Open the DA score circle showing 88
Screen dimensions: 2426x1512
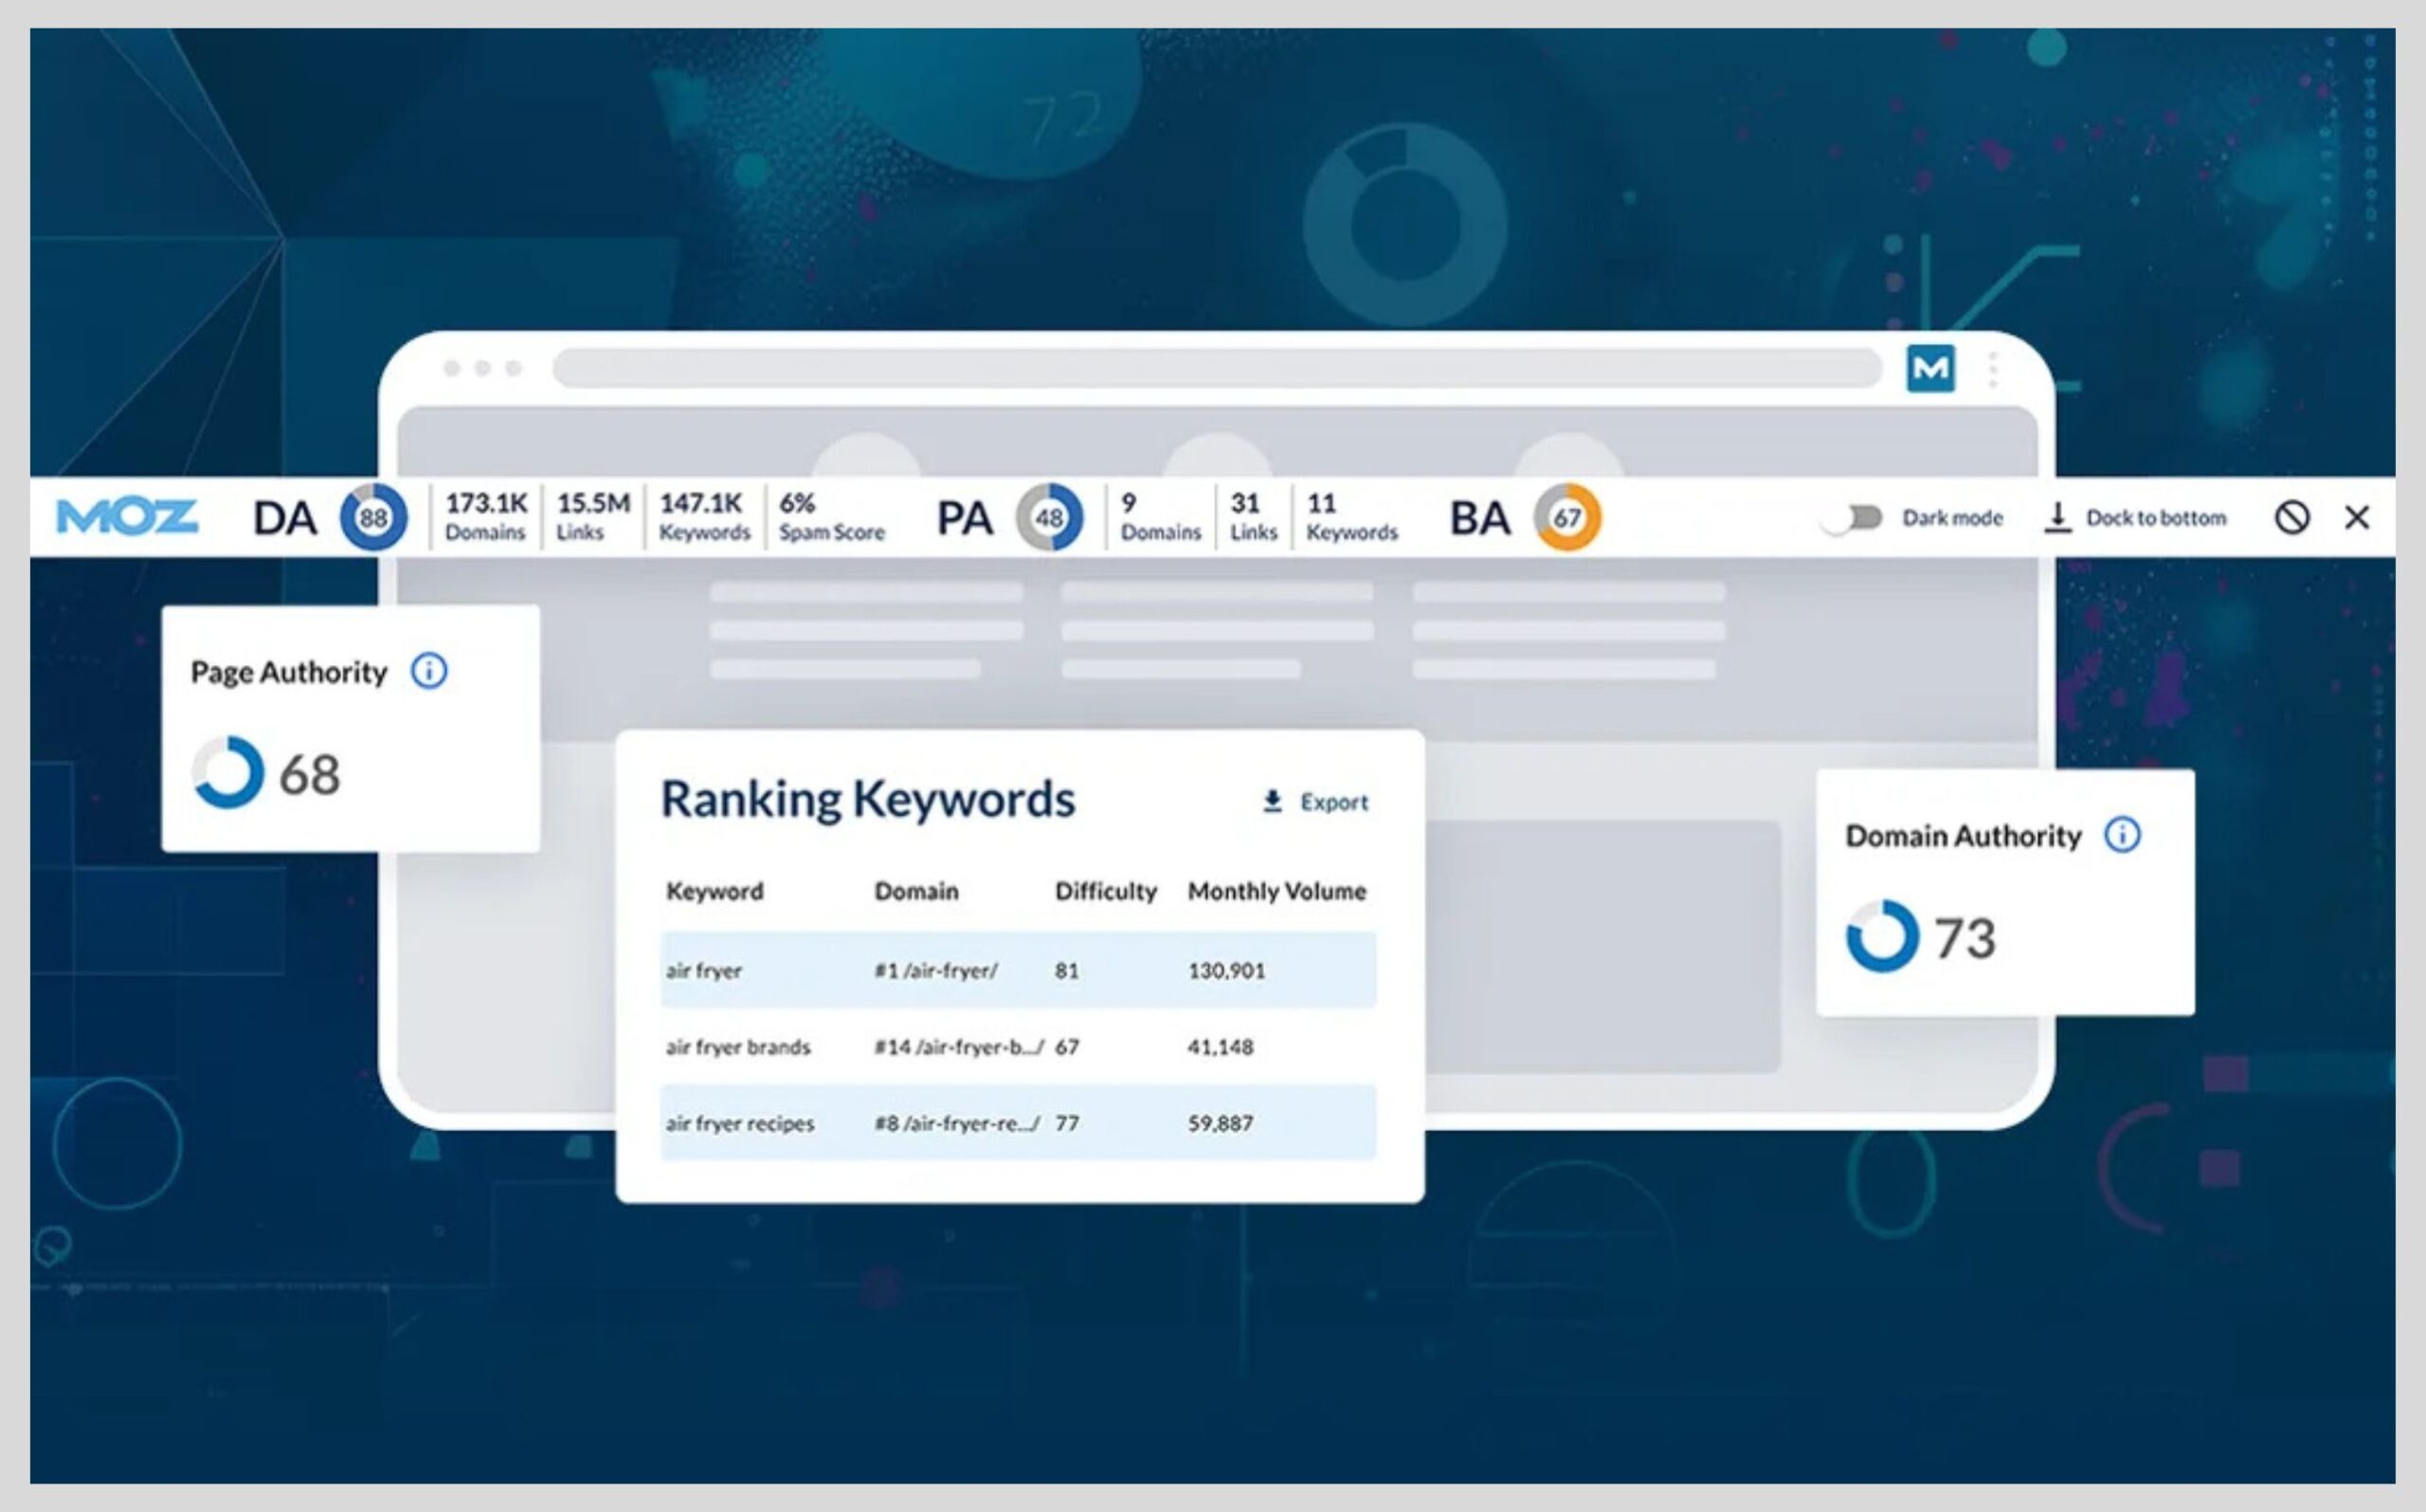pyautogui.click(x=373, y=517)
